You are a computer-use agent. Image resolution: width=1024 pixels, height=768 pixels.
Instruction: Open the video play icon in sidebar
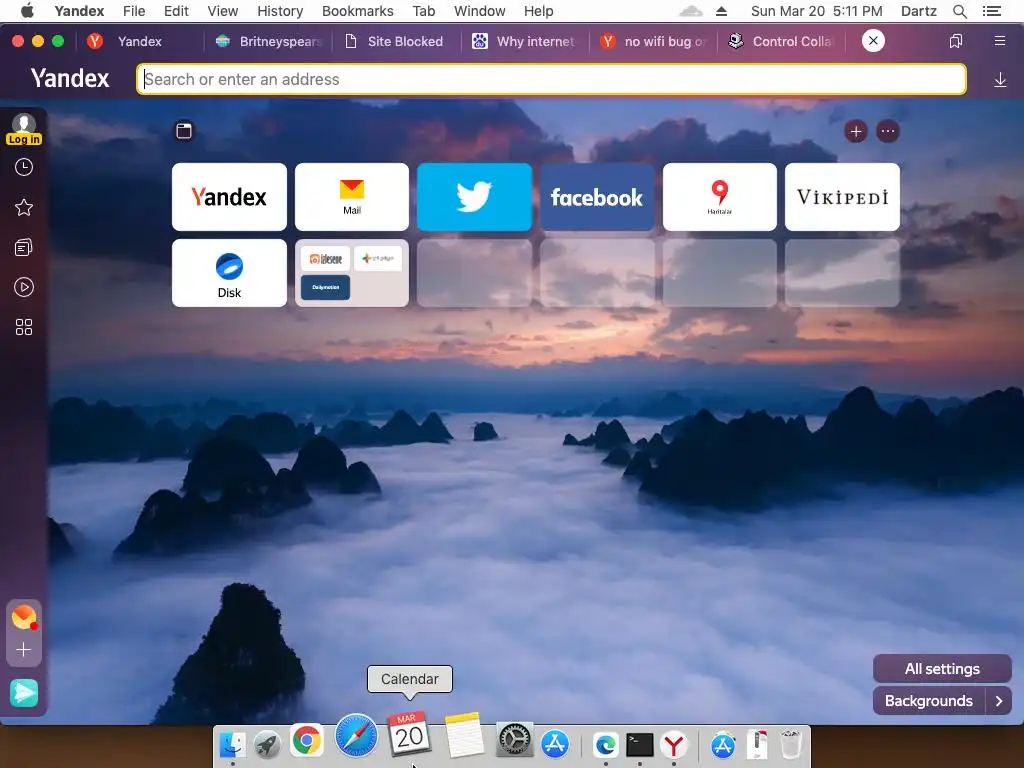(x=24, y=287)
